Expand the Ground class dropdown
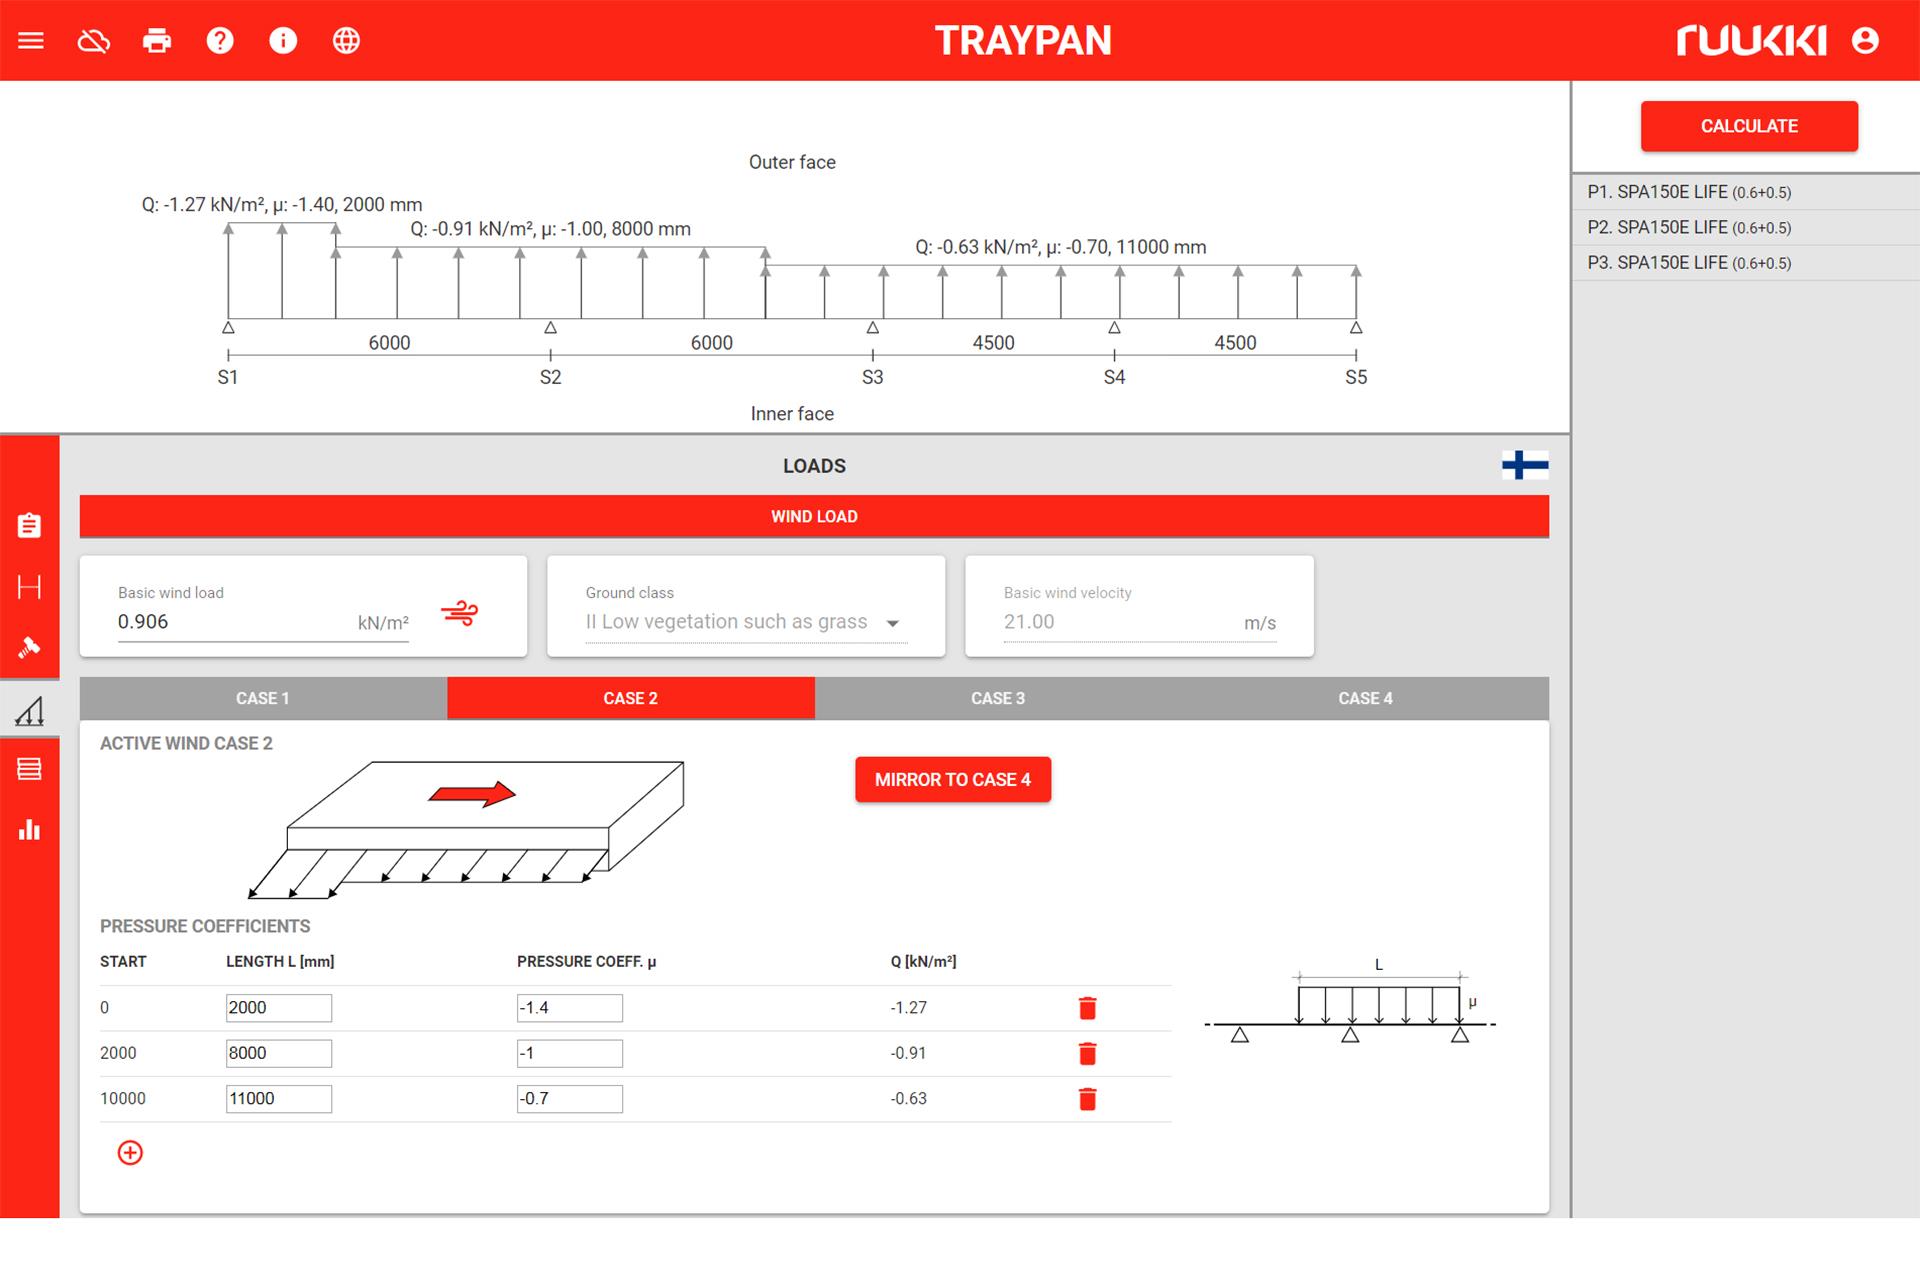The image size is (1920, 1280). pos(746,622)
